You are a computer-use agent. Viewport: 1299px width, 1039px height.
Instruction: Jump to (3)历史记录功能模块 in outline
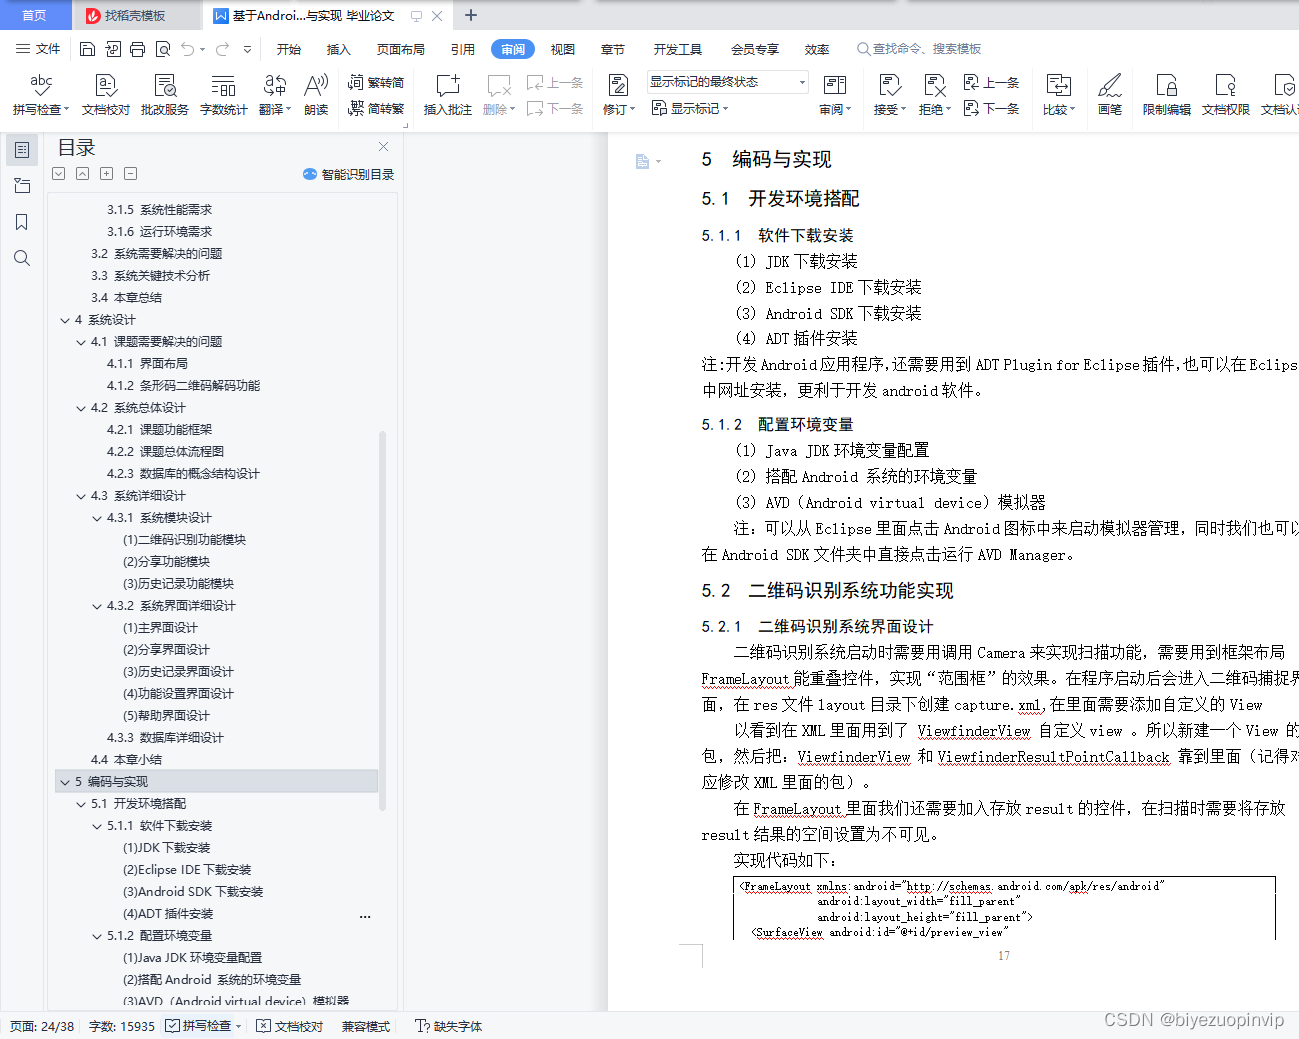(178, 584)
